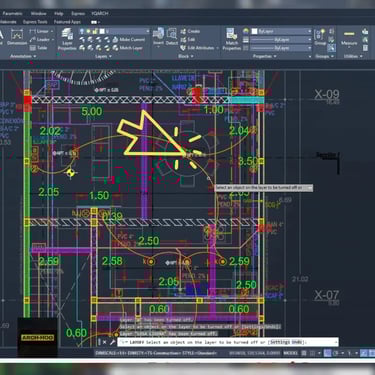Click the command line customize wrench icon
This screenshot has height=375, width=375.
[x=112, y=342]
